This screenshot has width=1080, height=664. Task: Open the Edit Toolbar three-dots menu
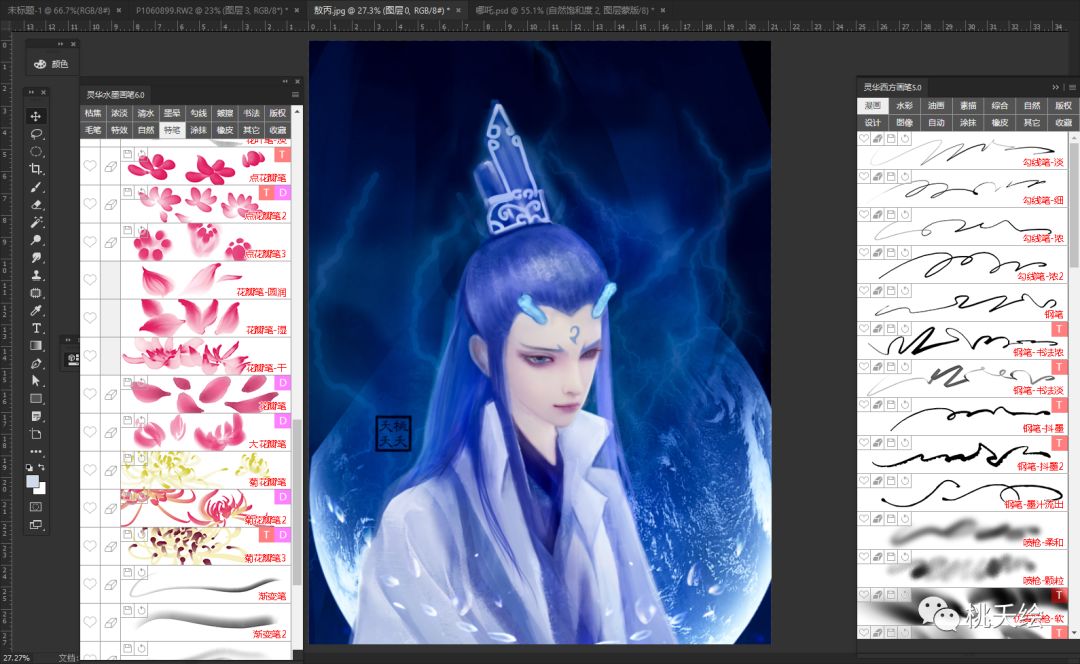[37, 452]
